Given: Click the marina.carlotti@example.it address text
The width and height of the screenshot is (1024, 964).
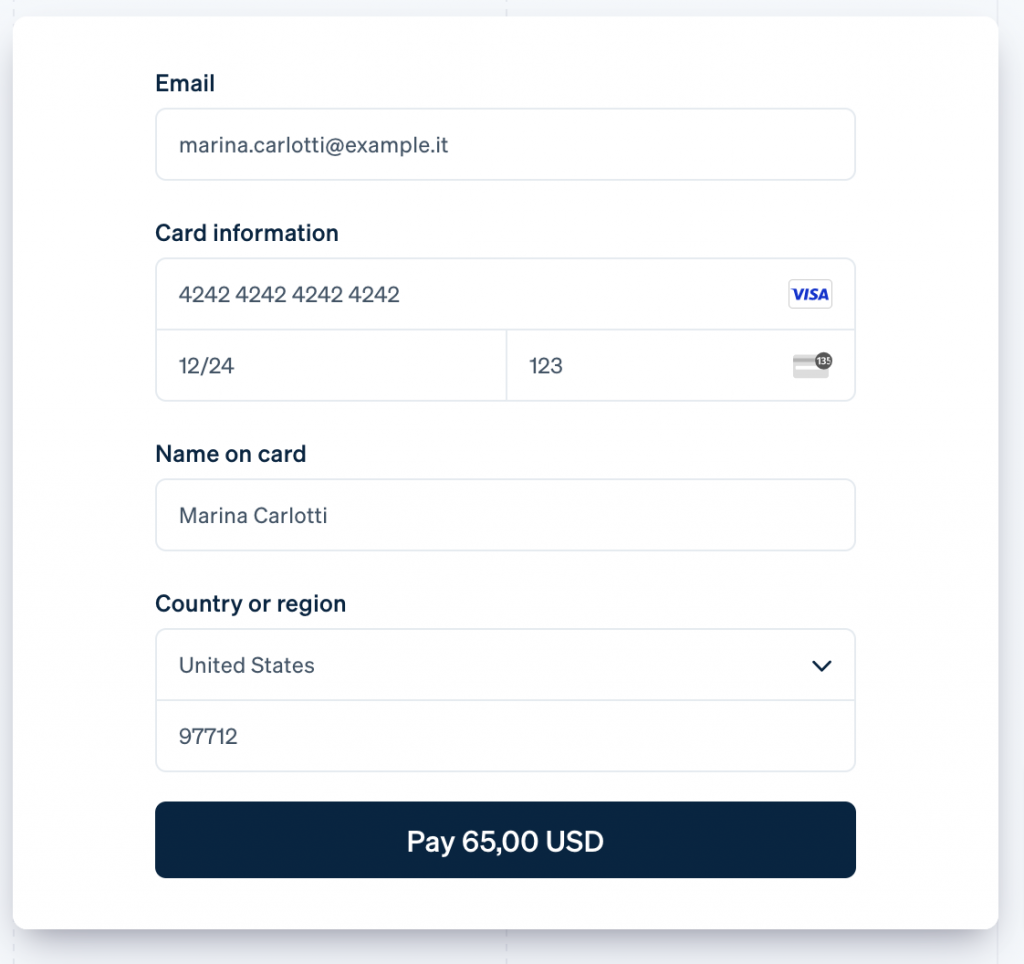Looking at the screenshot, I should click(313, 145).
